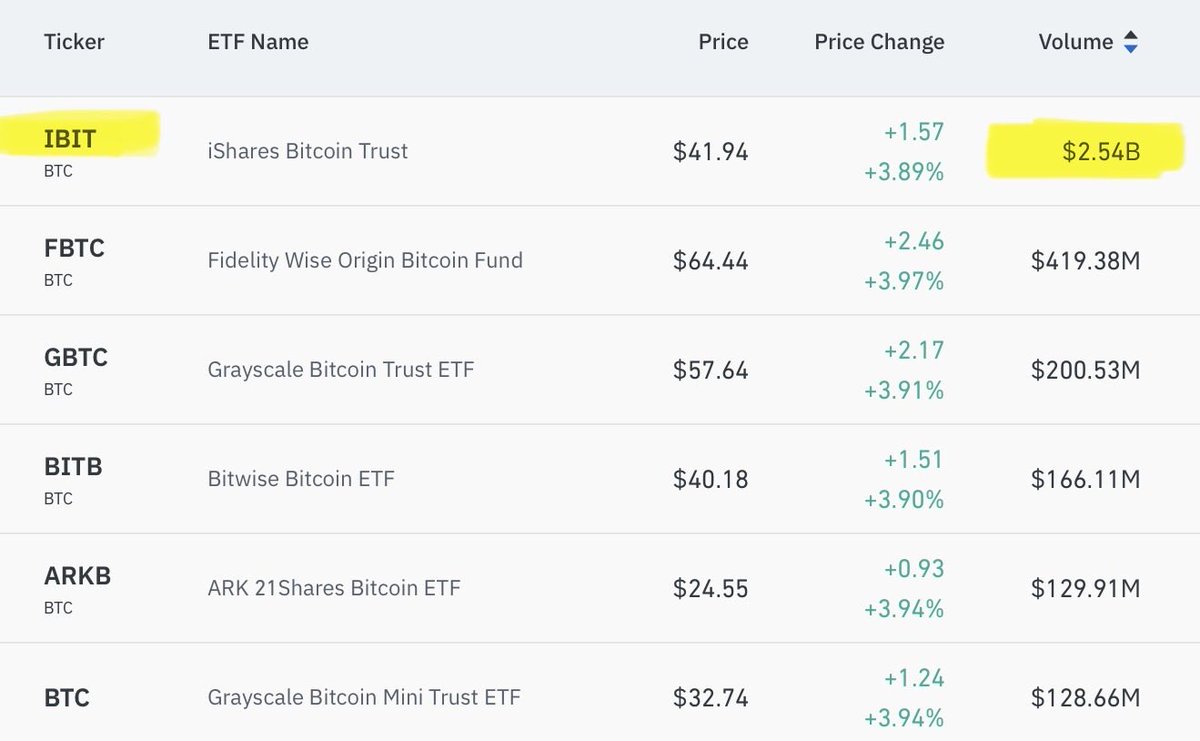
Task: Open the ARKB ticker link
Action: pyautogui.click(x=77, y=576)
